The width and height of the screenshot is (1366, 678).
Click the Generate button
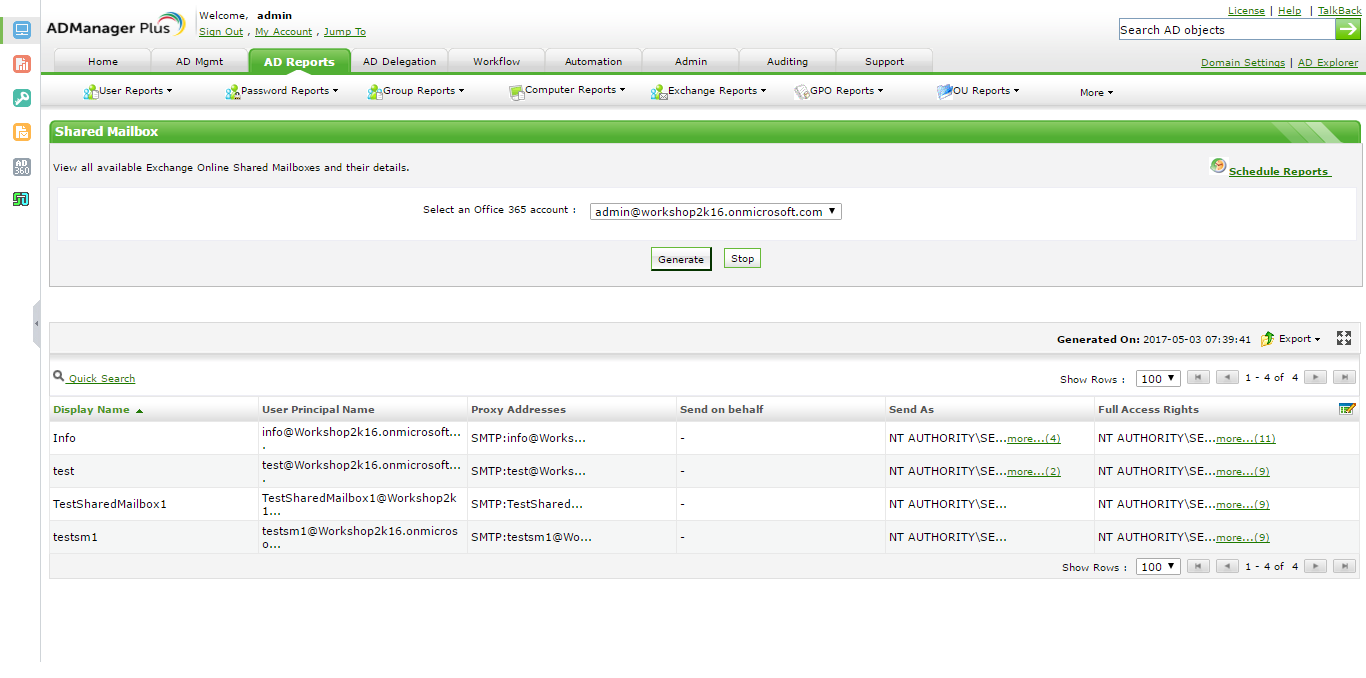[x=681, y=259]
